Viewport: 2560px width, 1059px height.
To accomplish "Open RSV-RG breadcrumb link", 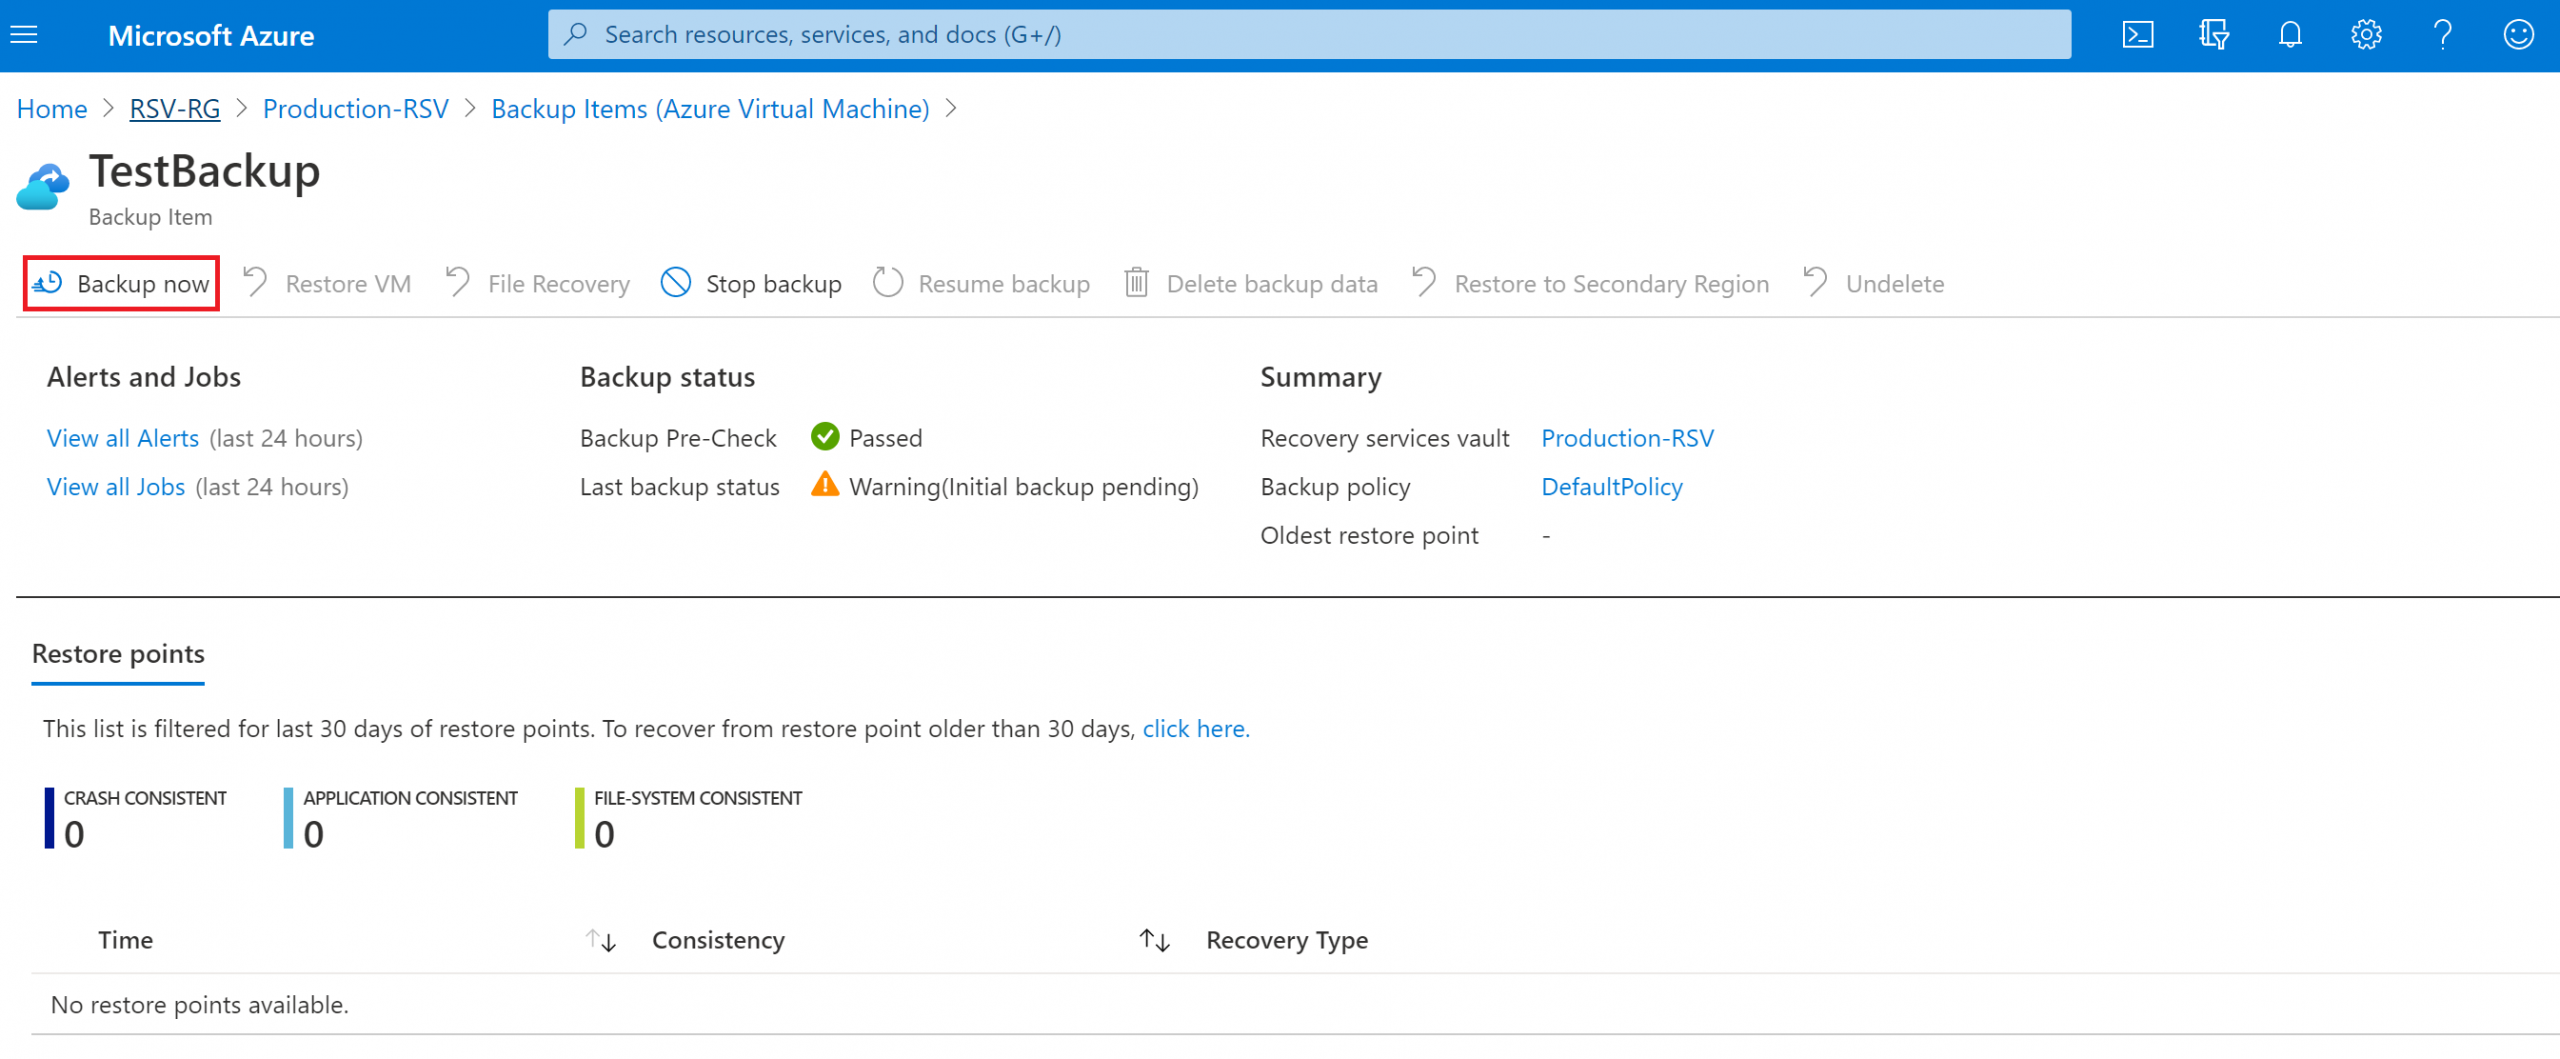I will [x=175, y=109].
